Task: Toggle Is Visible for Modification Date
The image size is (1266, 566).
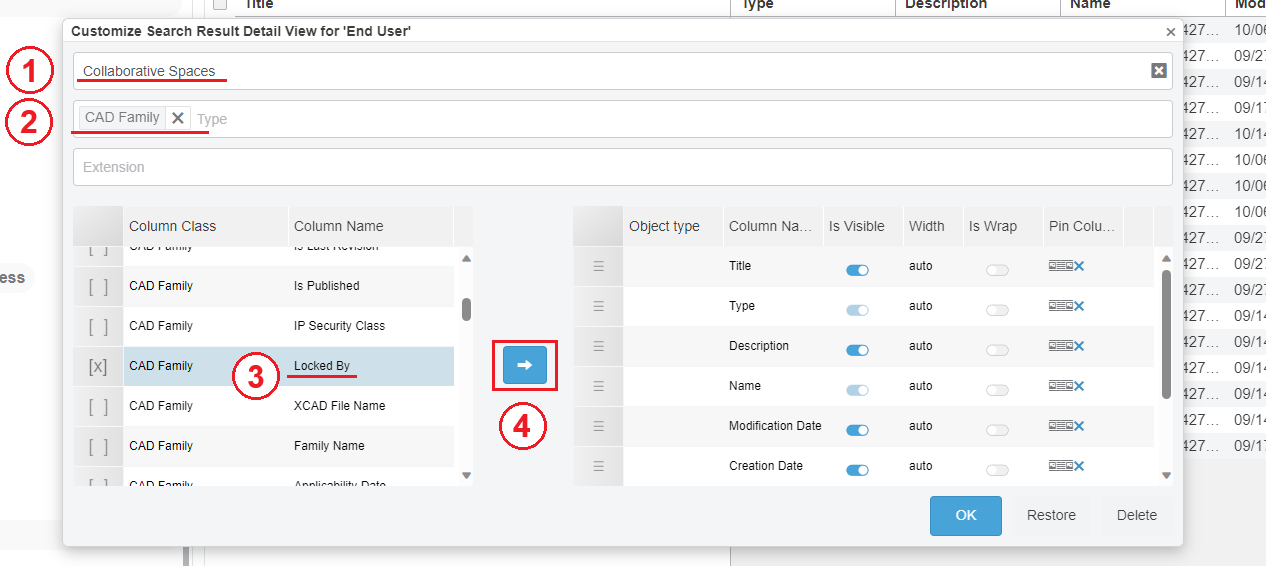Action: click(x=857, y=430)
